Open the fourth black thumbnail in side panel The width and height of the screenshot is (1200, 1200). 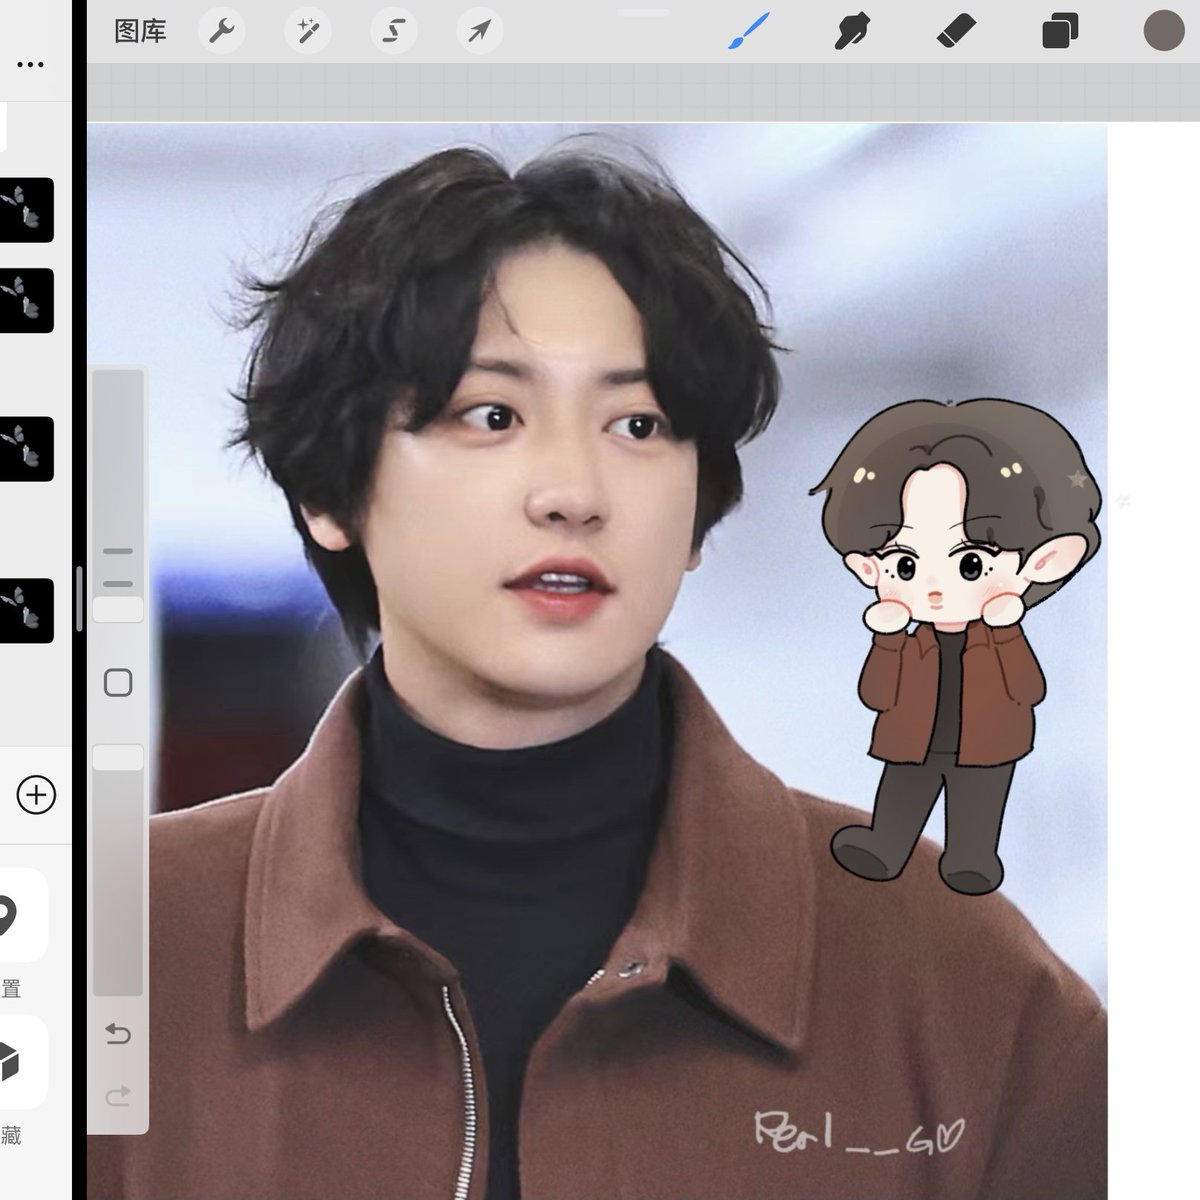pos(25,610)
